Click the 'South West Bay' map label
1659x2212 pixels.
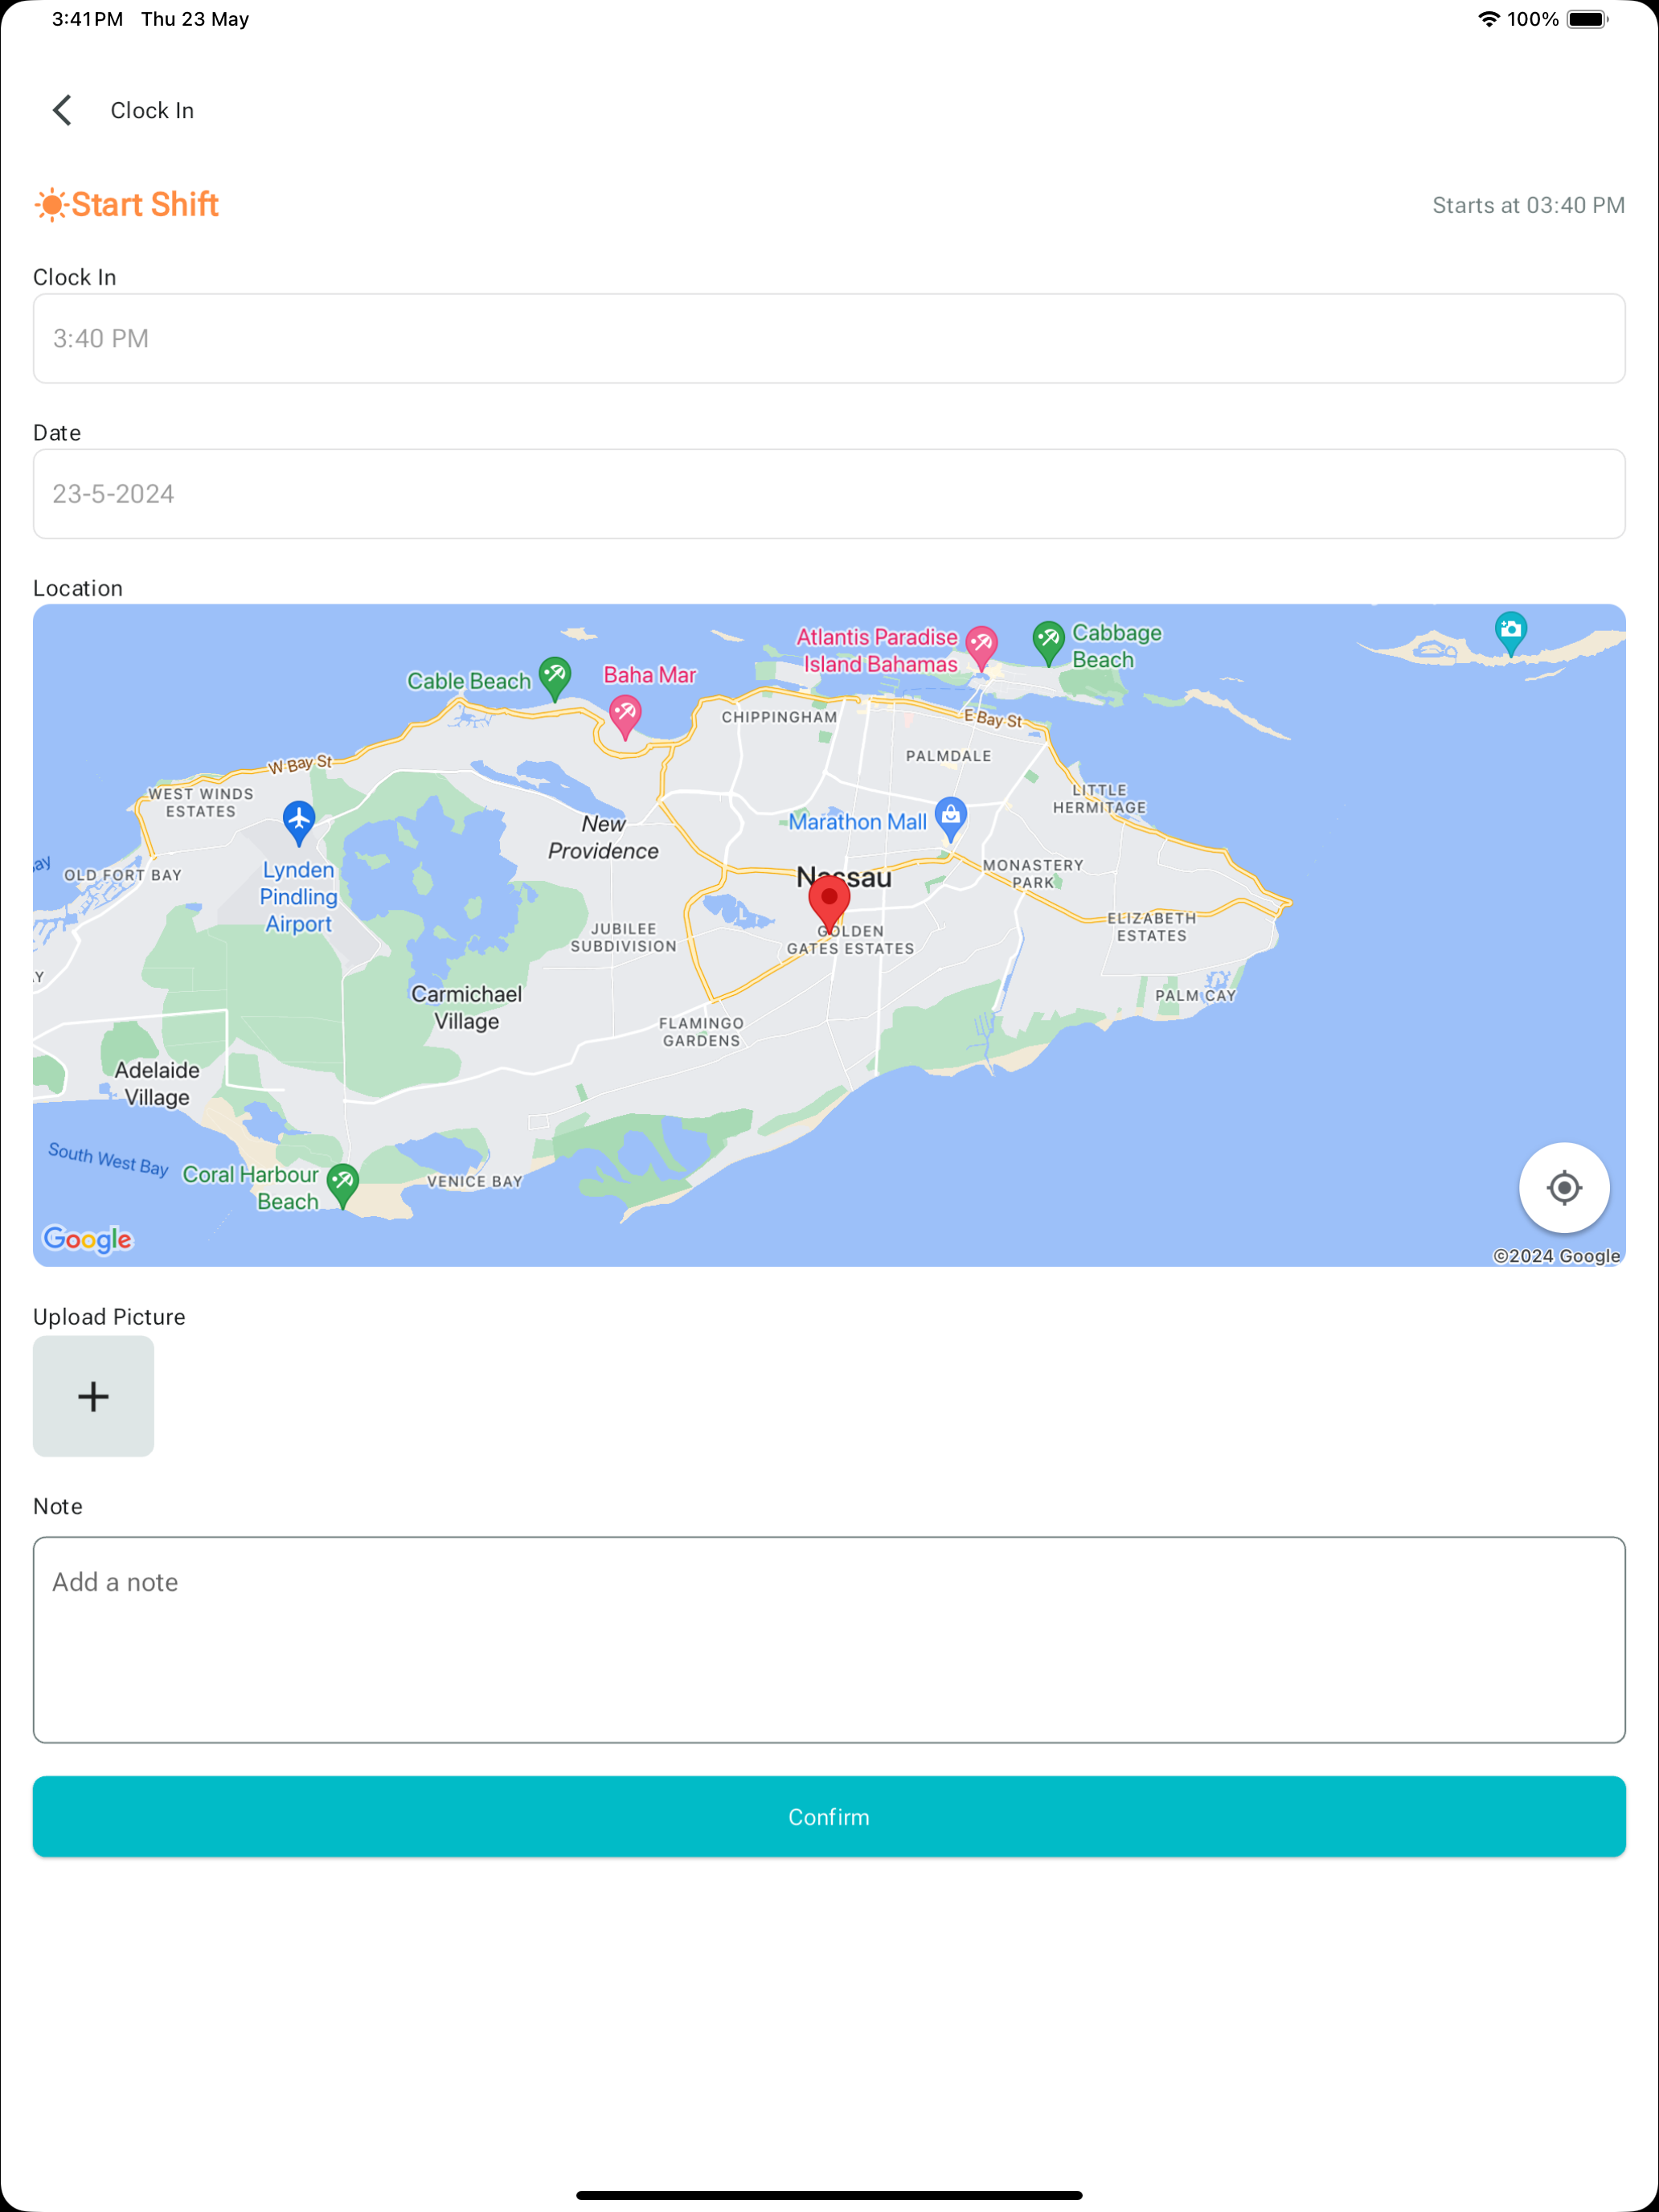point(108,1159)
